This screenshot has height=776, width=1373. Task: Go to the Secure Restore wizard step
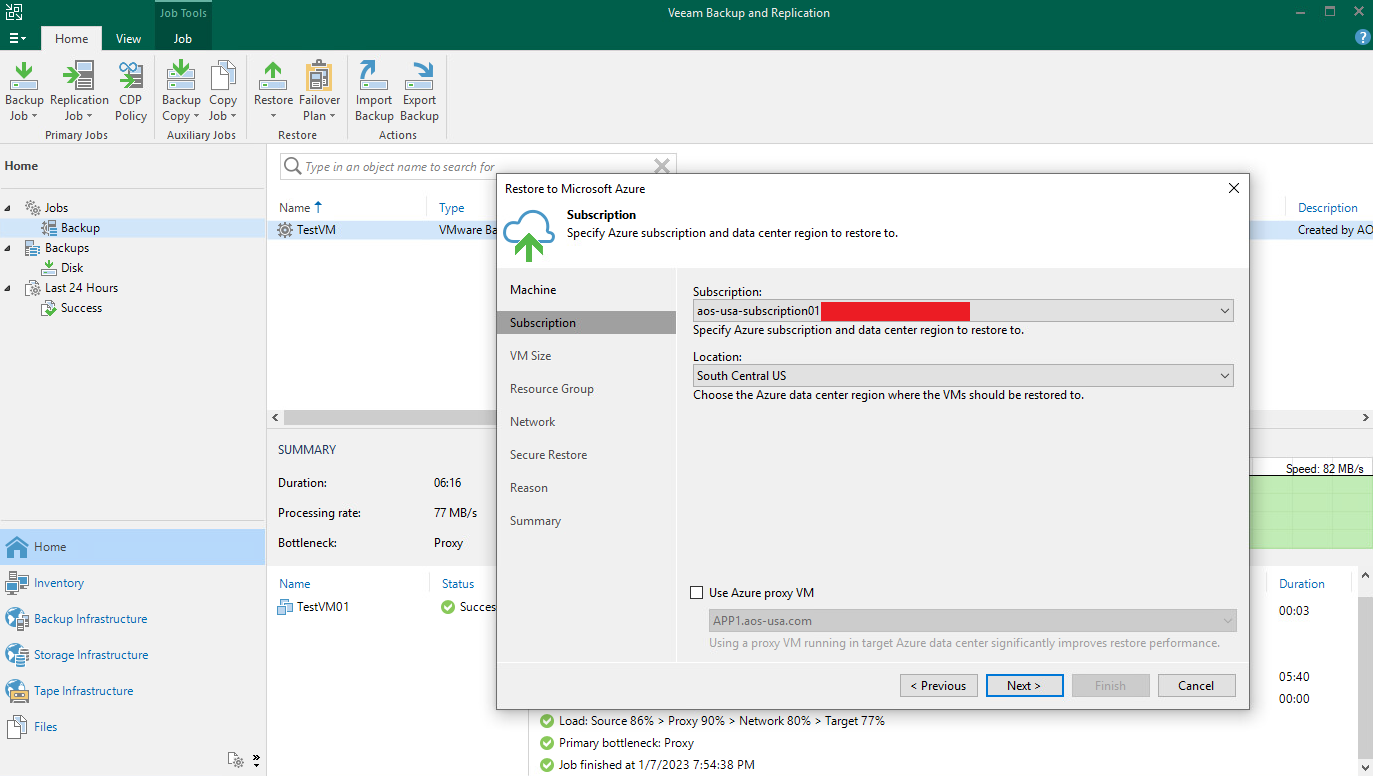click(x=550, y=455)
